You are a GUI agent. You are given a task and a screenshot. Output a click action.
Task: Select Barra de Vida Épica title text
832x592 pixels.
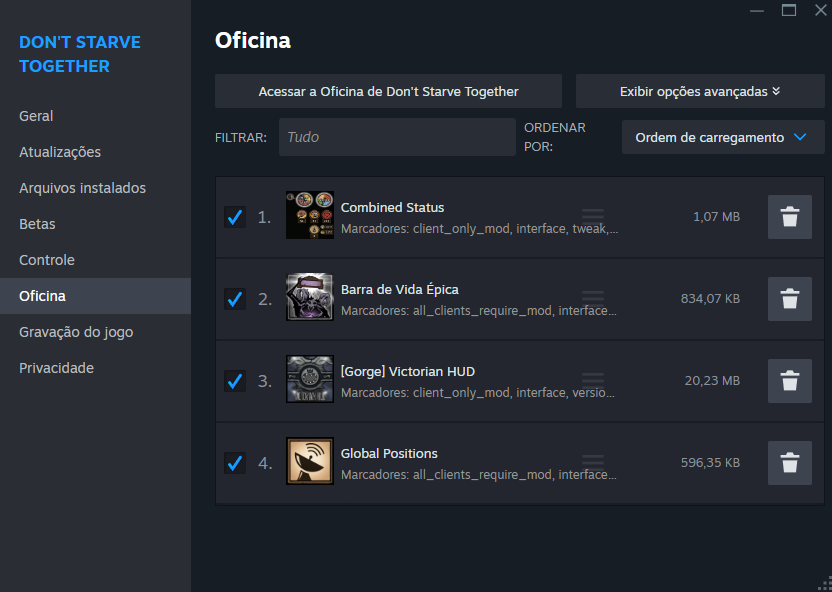coord(400,290)
